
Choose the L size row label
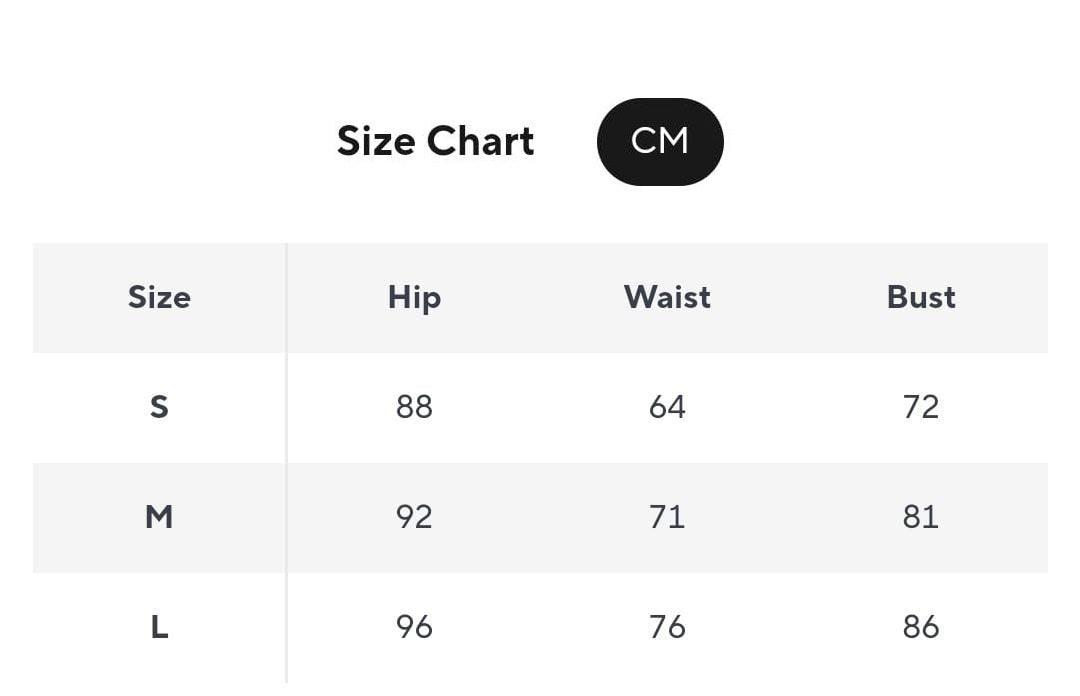coord(159,627)
